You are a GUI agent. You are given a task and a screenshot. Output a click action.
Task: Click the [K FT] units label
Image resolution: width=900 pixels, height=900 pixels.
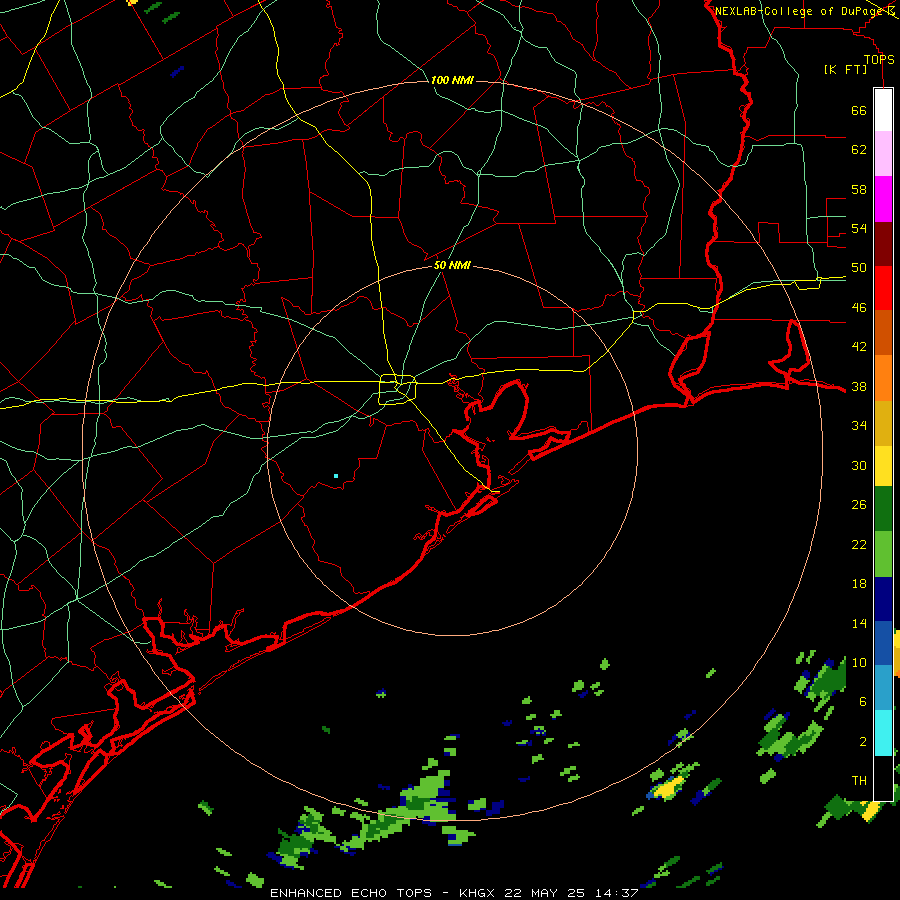click(x=845, y=70)
